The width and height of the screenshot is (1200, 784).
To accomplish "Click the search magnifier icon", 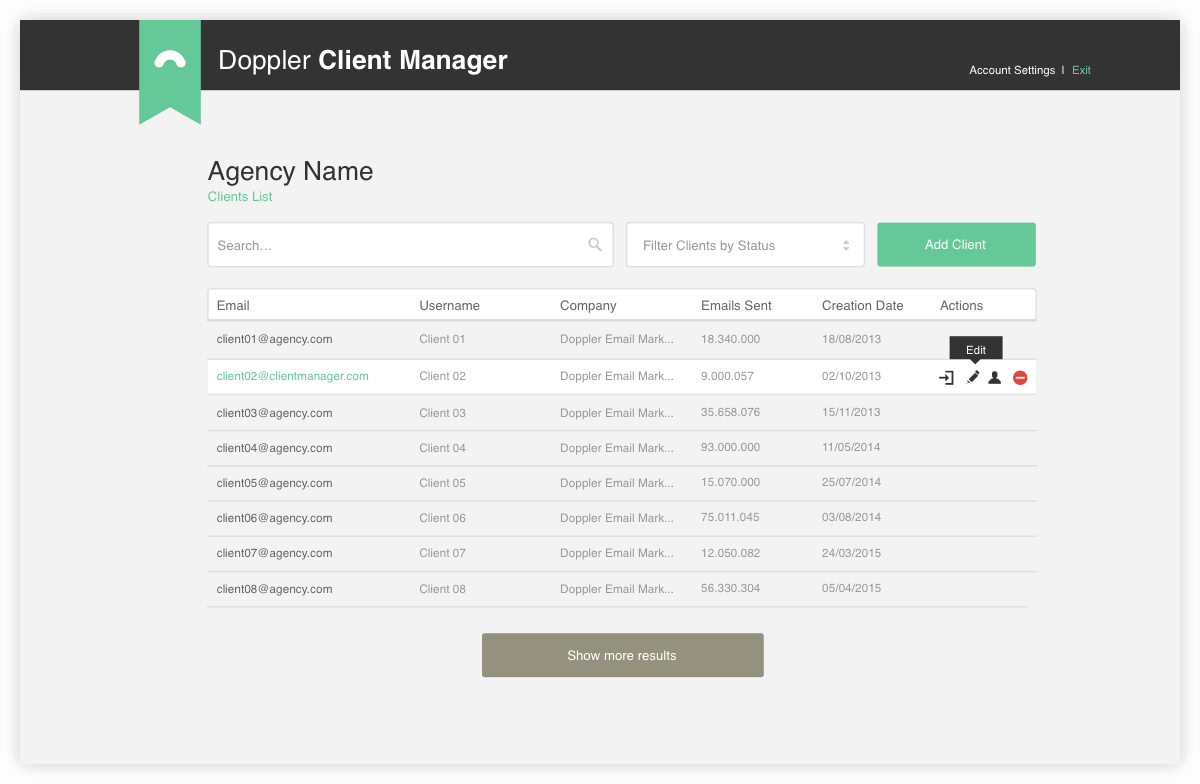I will point(595,244).
